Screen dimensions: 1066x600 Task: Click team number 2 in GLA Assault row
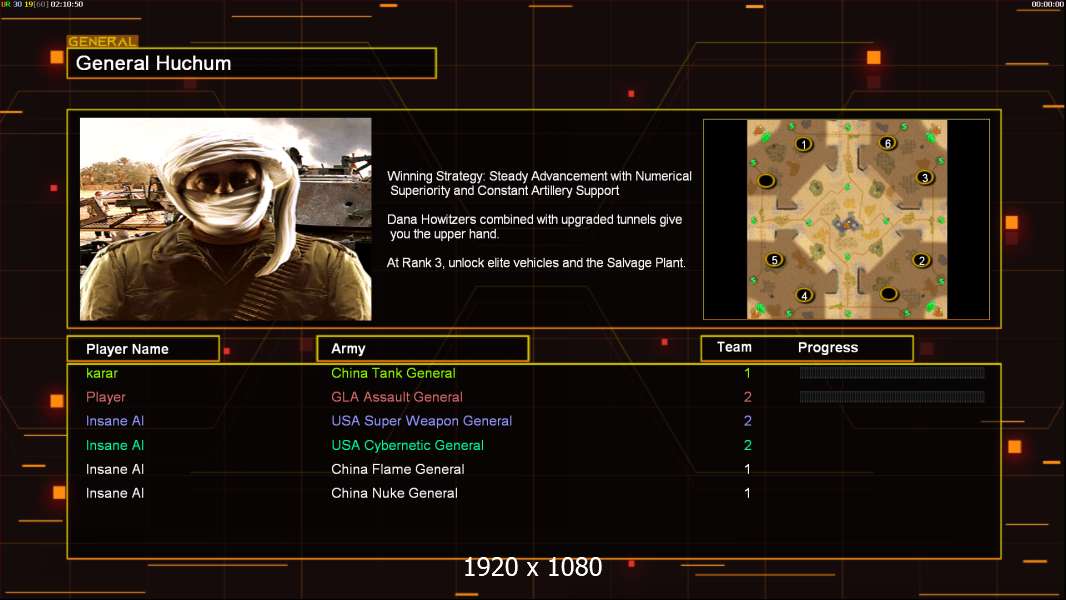[x=747, y=397]
